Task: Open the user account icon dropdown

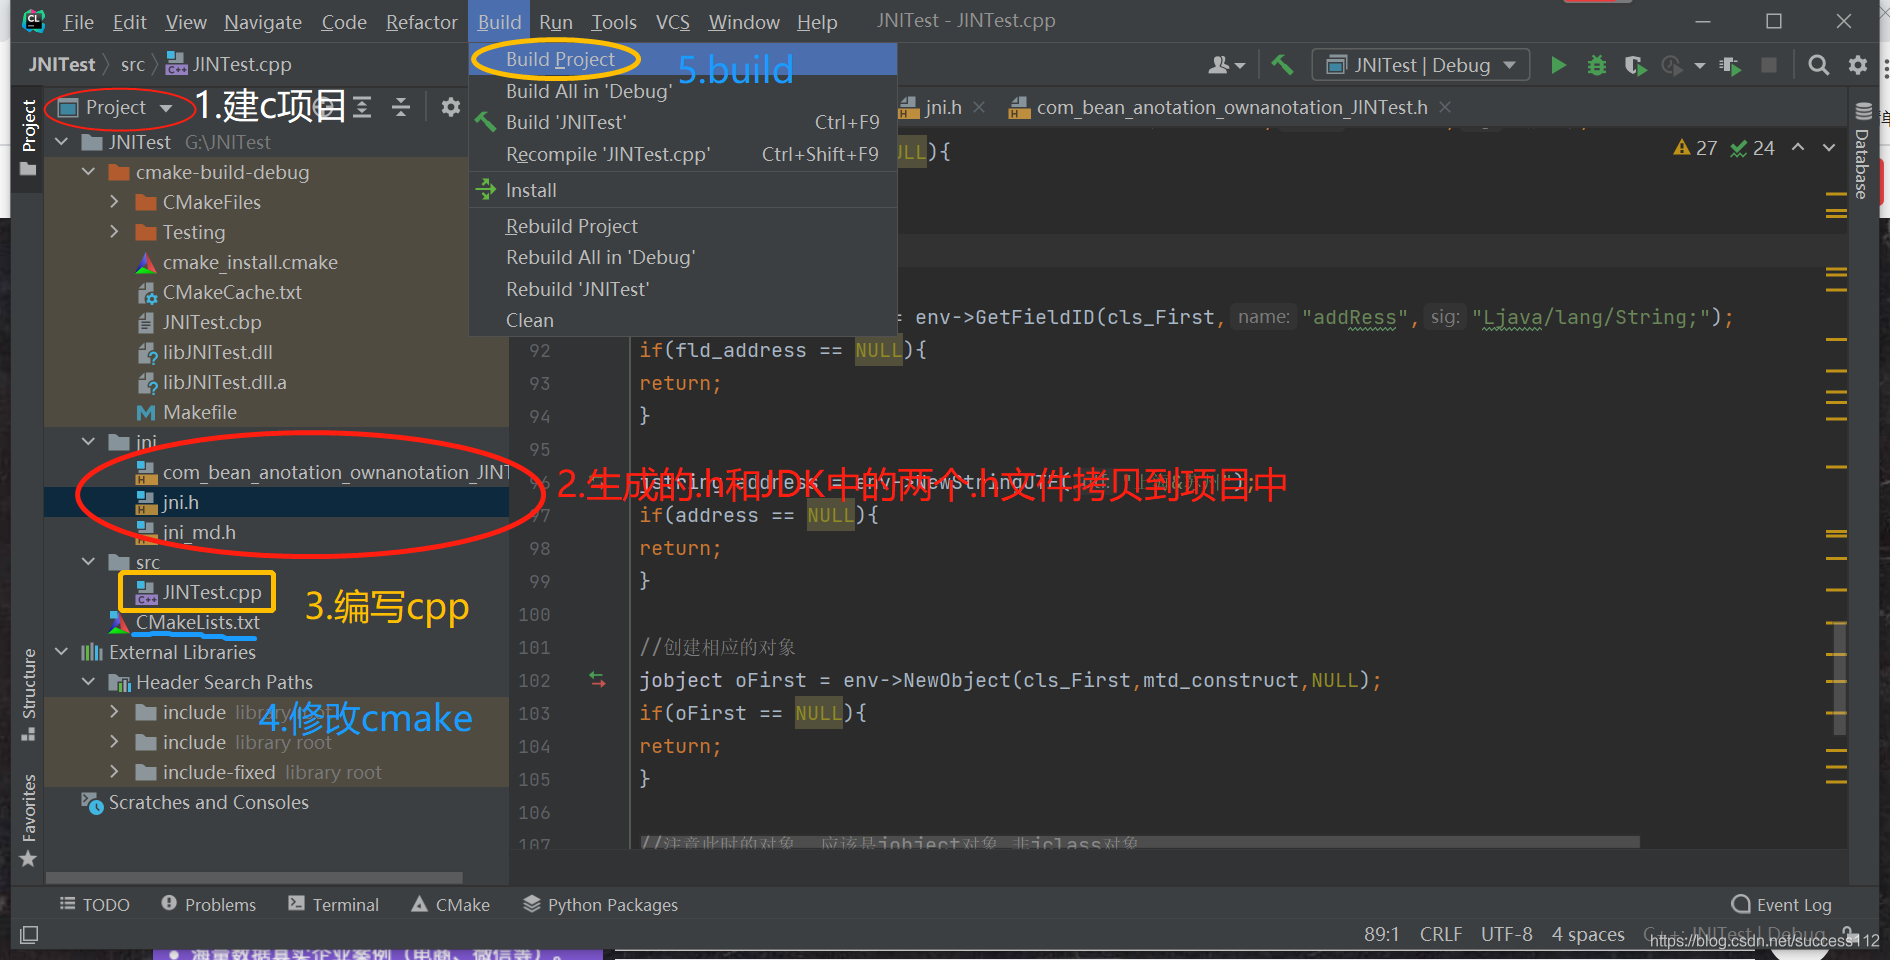Action: click(x=1227, y=65)
